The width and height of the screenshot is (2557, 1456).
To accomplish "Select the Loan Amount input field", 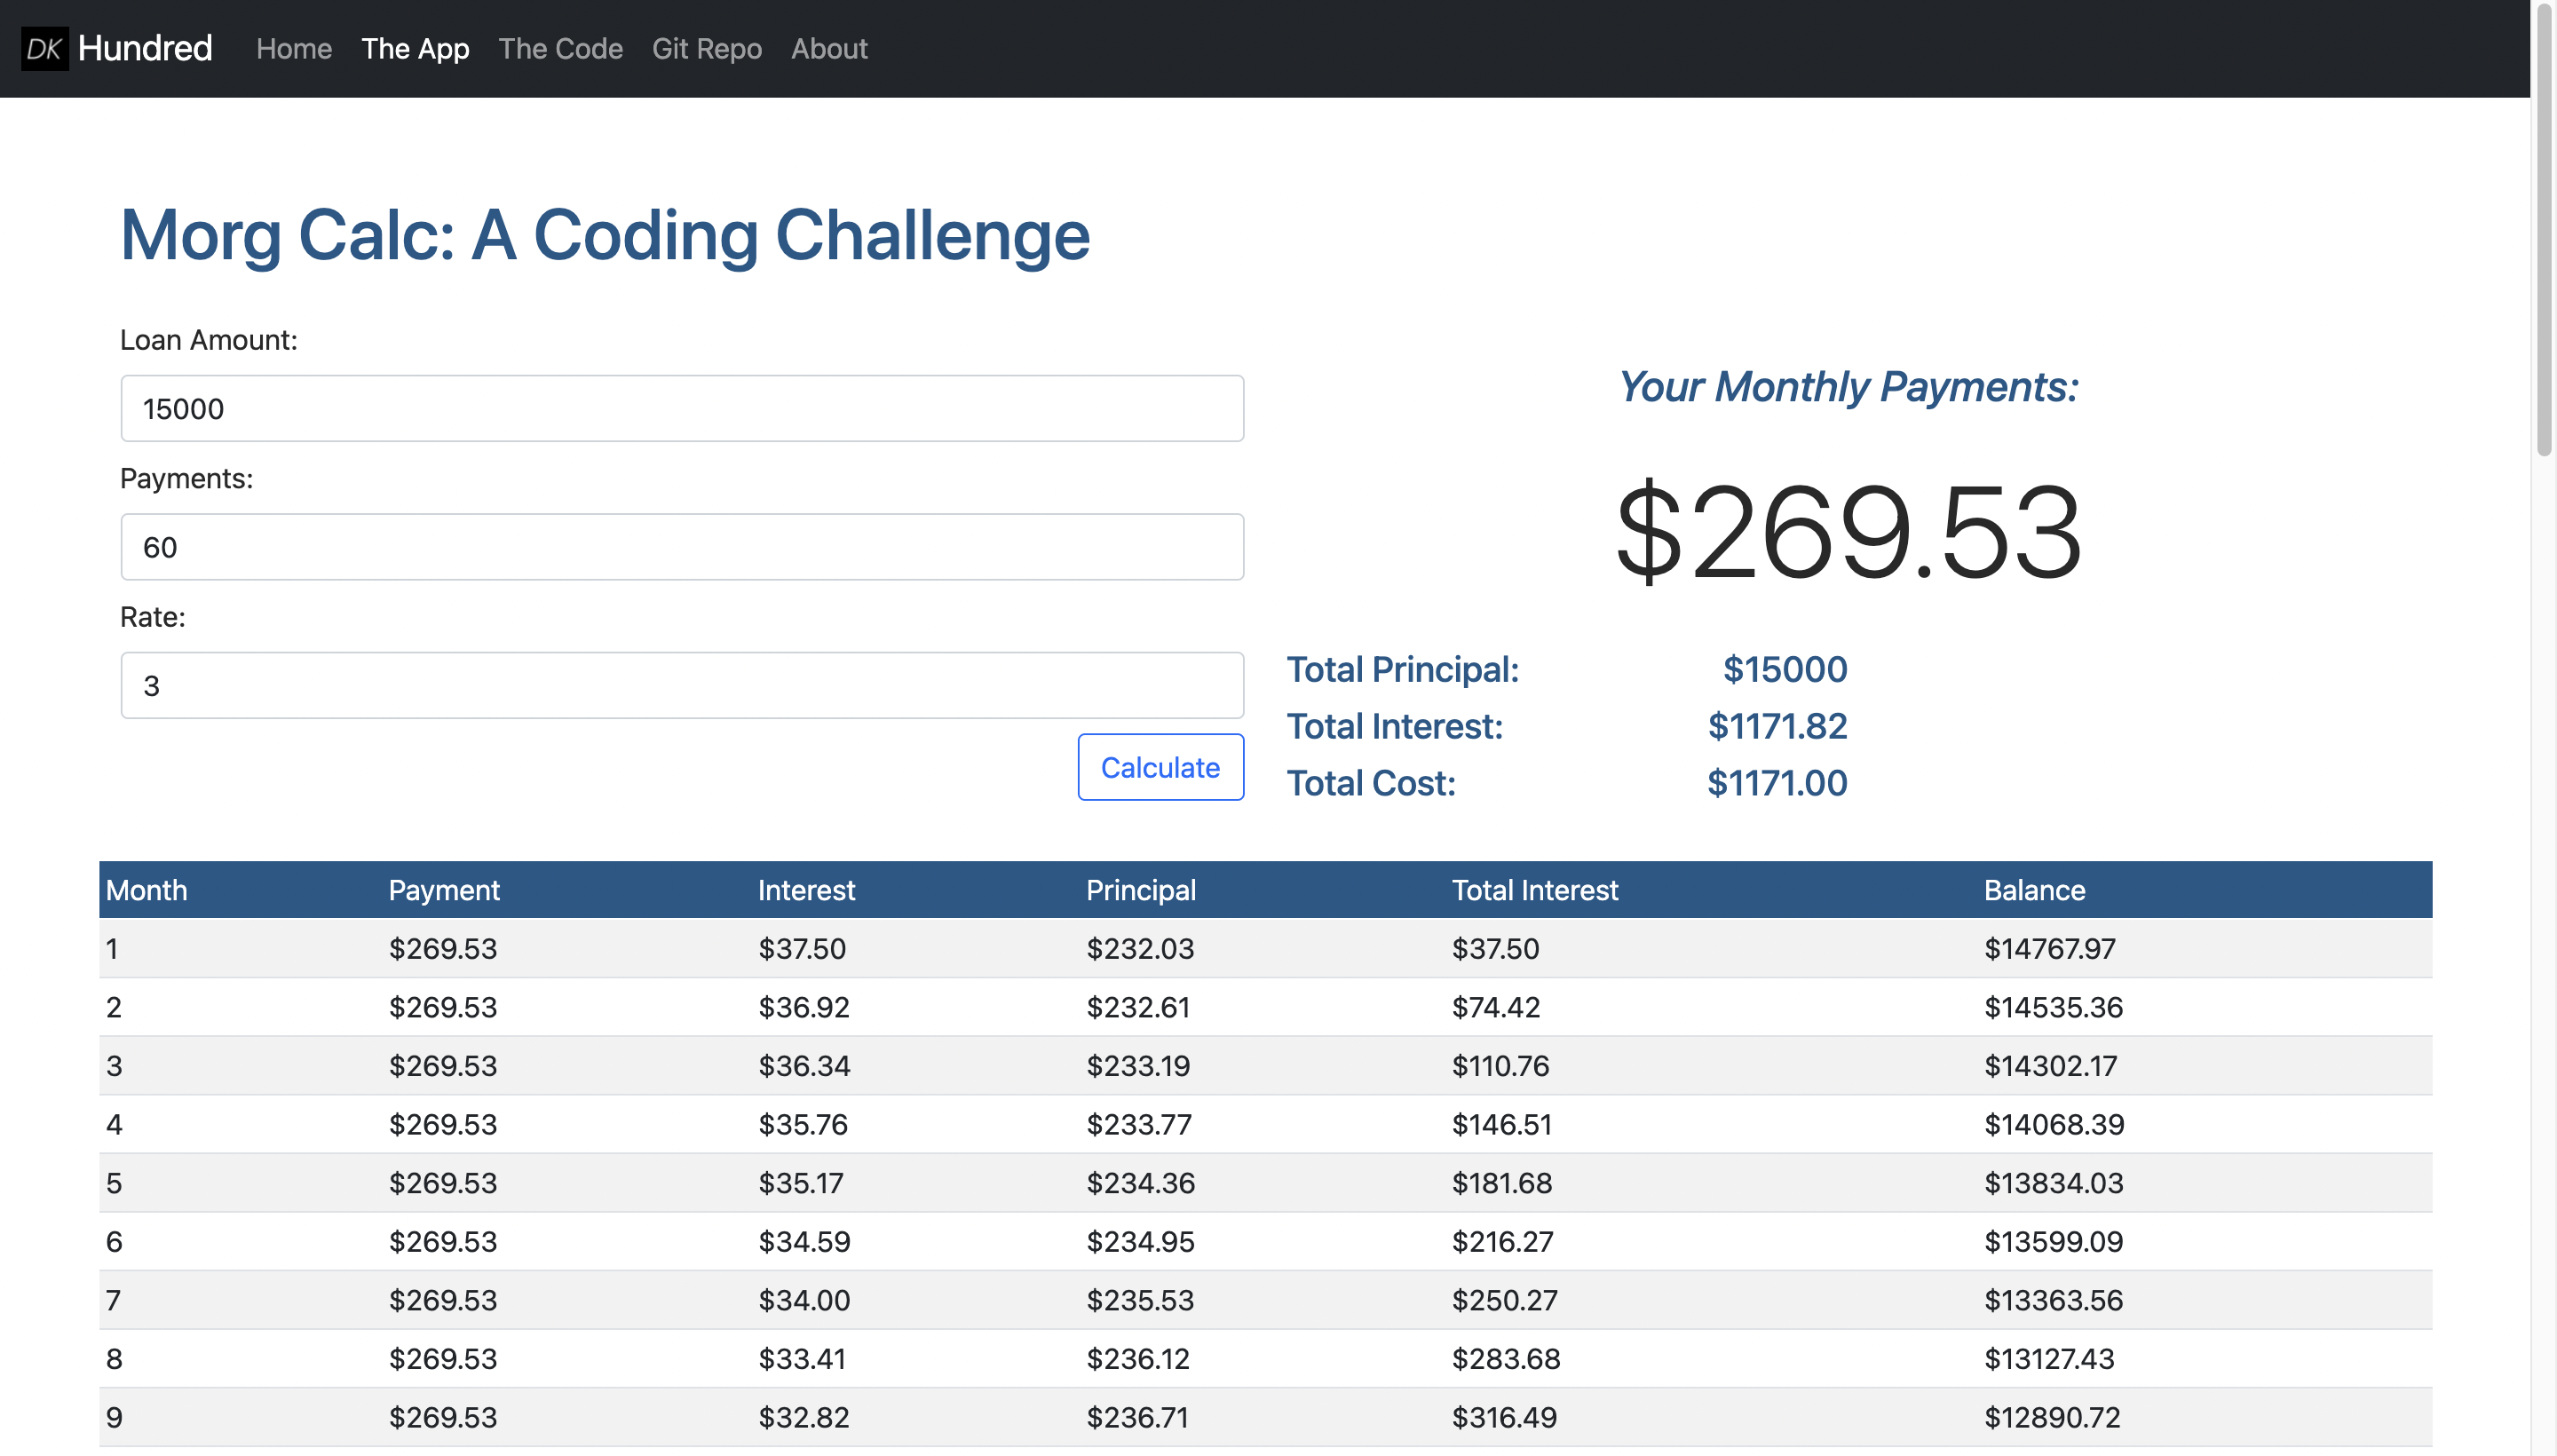I will (681, 408).
